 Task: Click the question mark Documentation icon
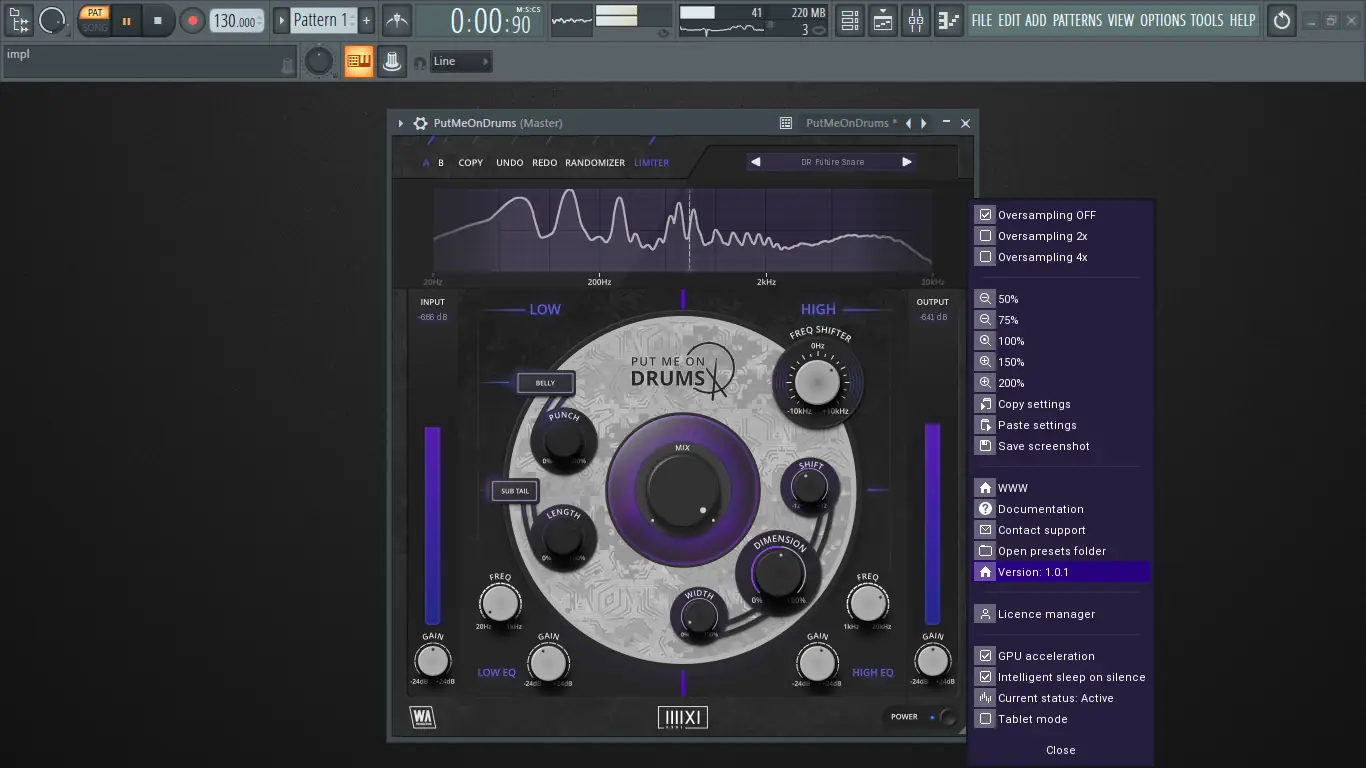point(986,509)
